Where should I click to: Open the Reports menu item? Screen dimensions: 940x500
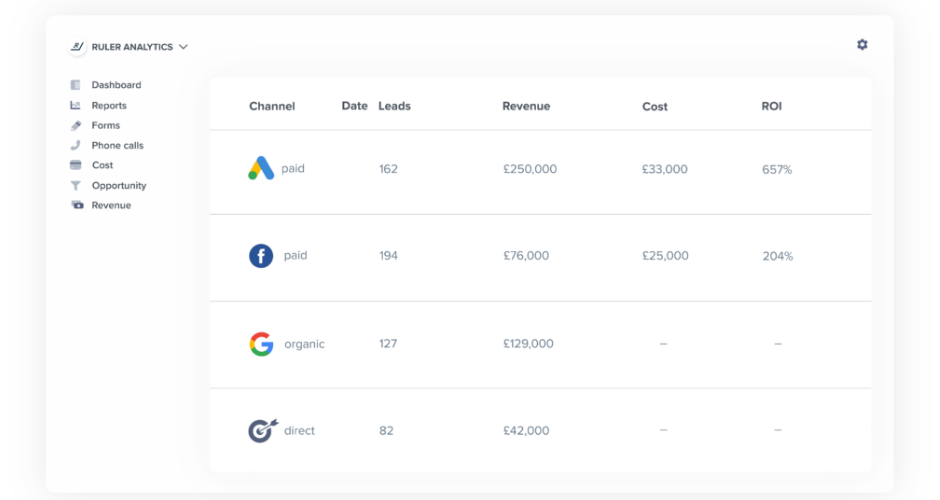[x=109, y=105]
